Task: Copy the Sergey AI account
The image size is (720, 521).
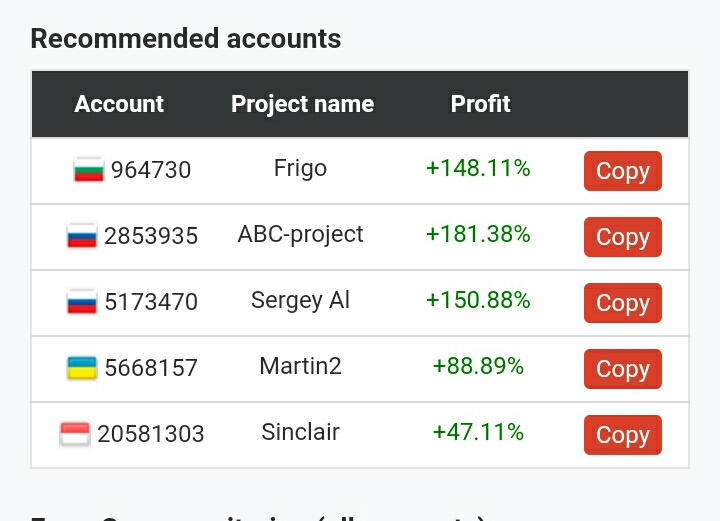Action: (623, 303)
